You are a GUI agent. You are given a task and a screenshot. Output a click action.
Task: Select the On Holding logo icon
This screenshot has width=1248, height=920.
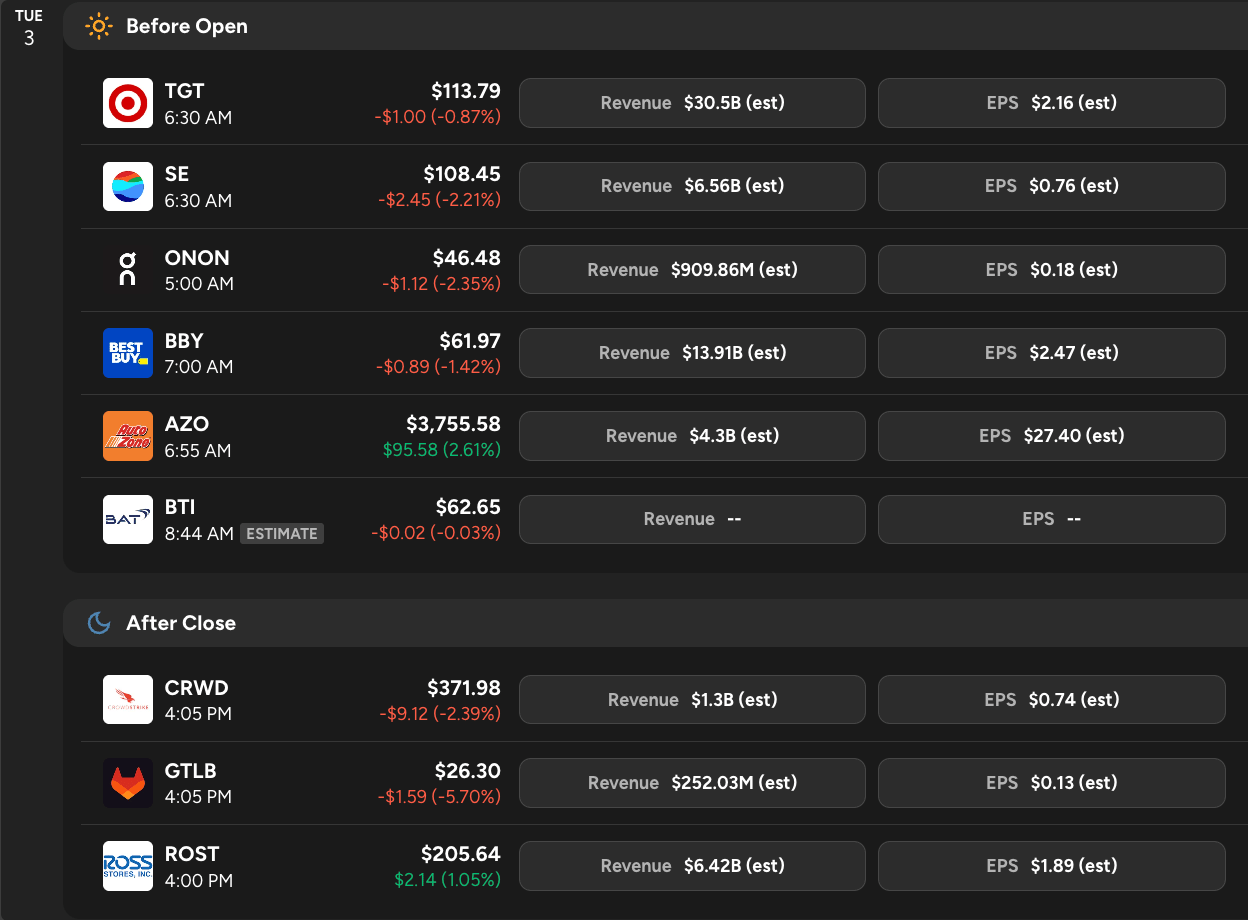(x=128, y=270)
